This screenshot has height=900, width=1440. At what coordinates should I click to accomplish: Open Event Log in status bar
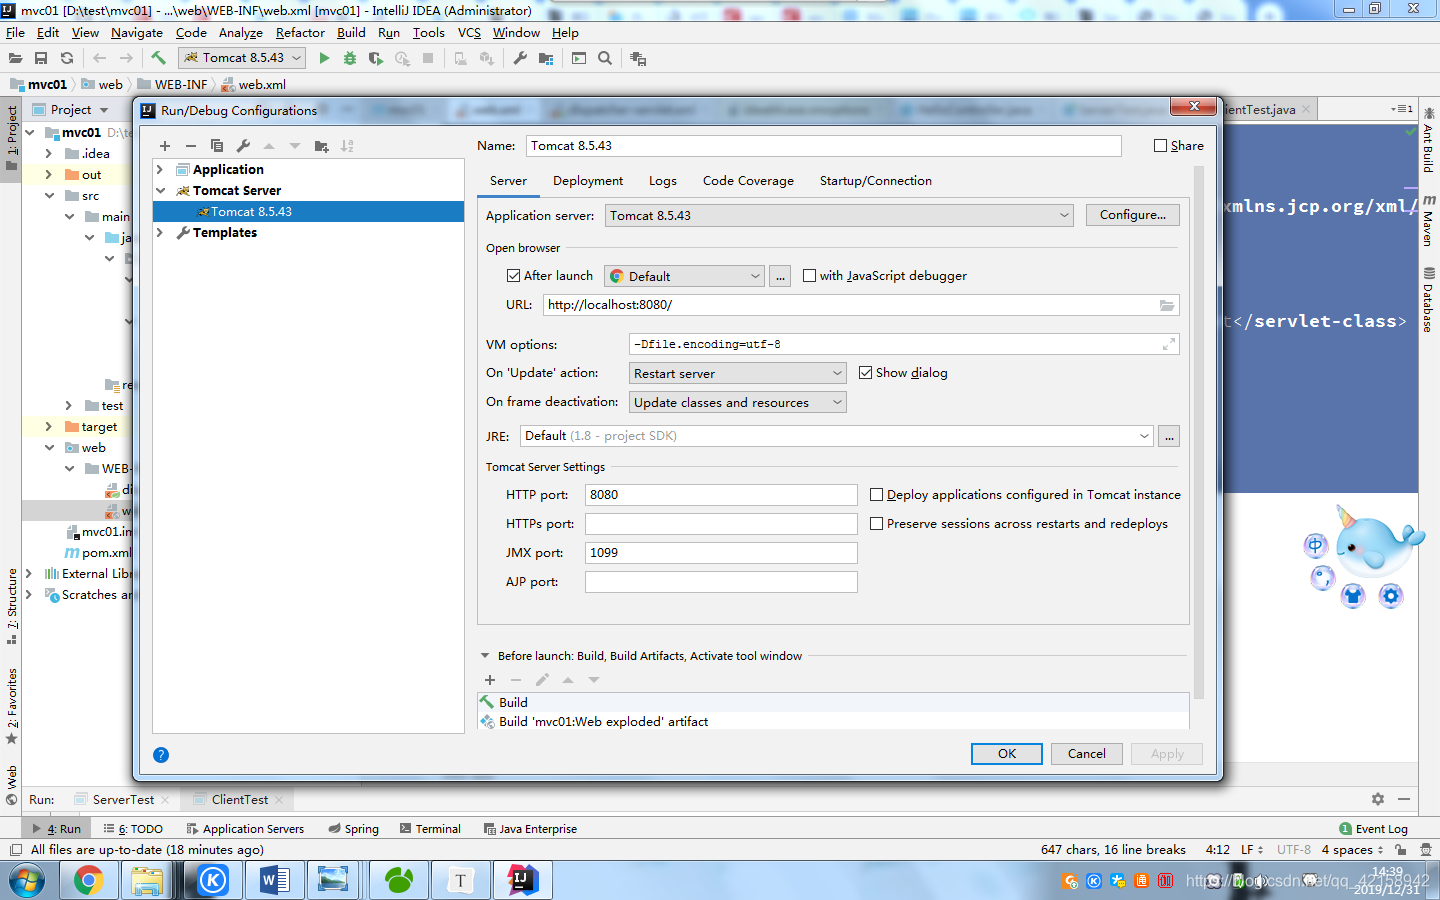tap(1373, 829)
